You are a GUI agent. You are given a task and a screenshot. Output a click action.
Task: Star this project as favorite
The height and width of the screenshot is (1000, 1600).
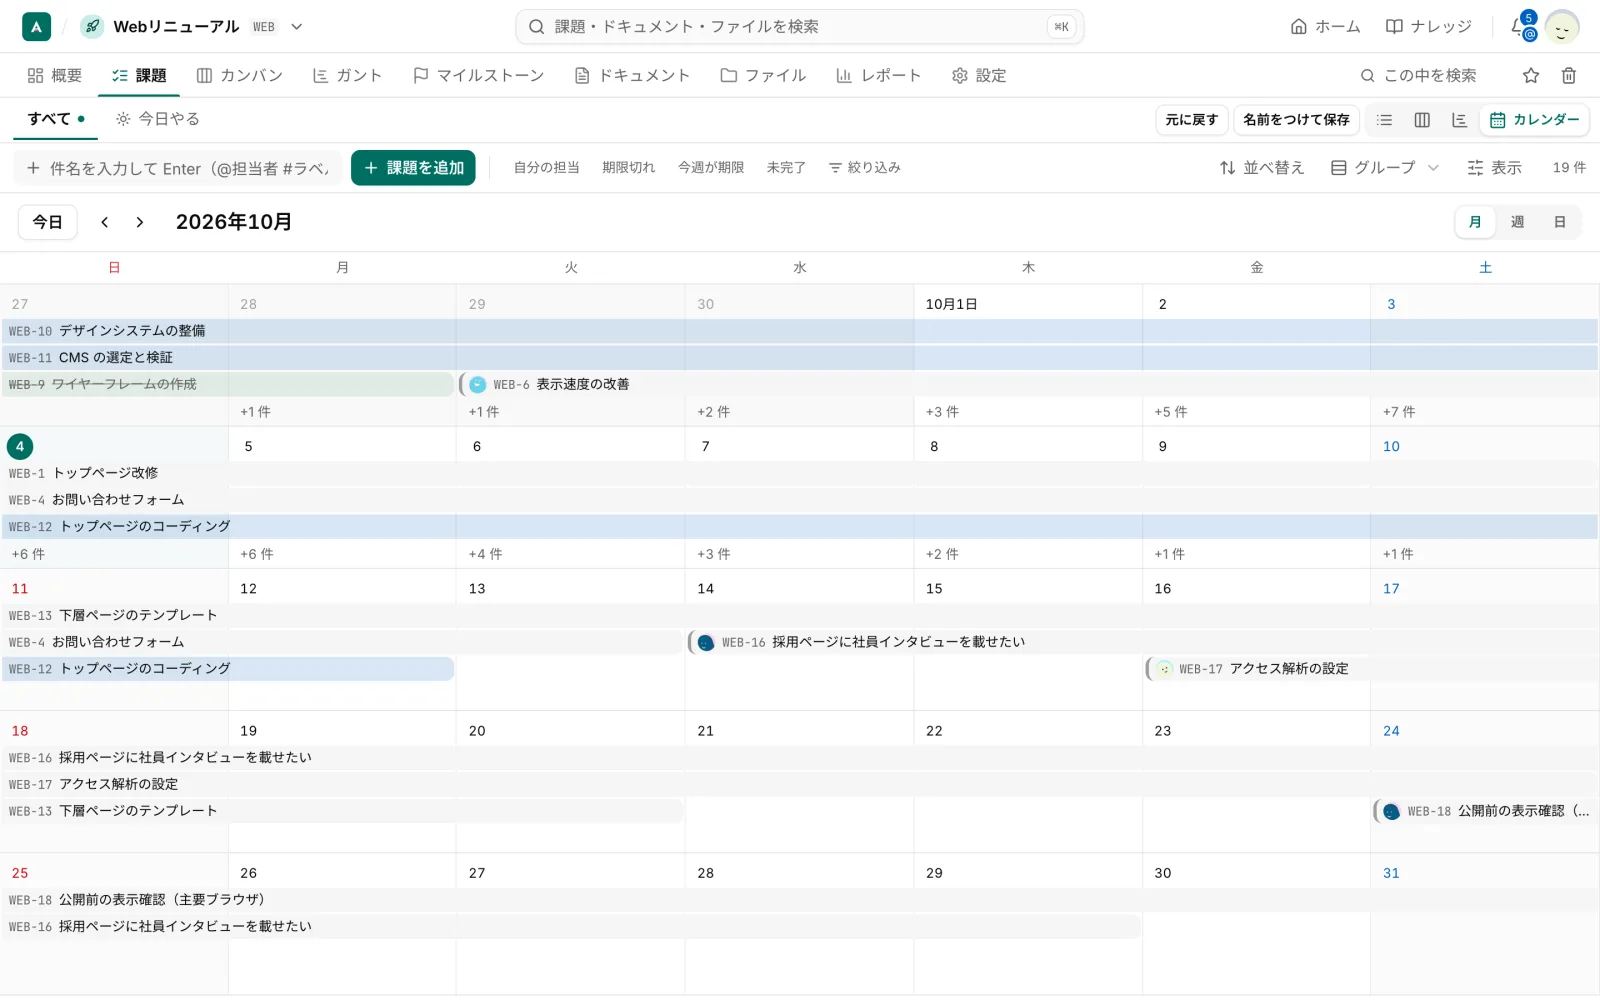tap(1530, 76)
